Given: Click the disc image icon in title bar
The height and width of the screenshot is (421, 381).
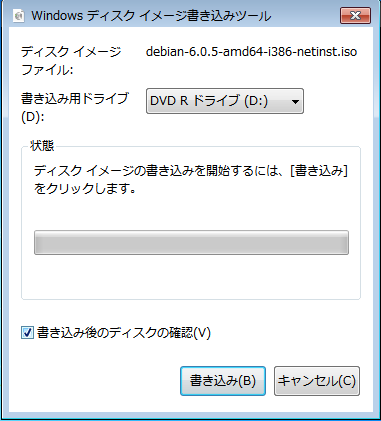Looking at the screenshot, I should coord(19,16).
